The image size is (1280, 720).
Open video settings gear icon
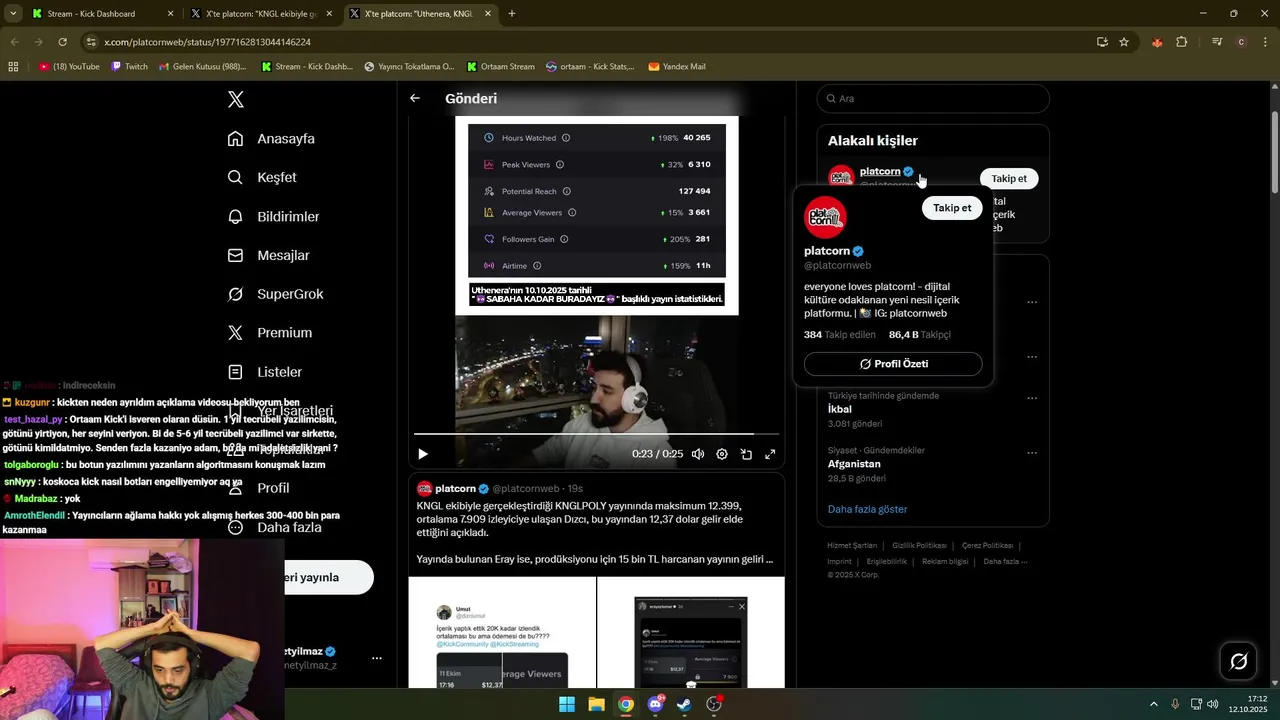point(722,454)
